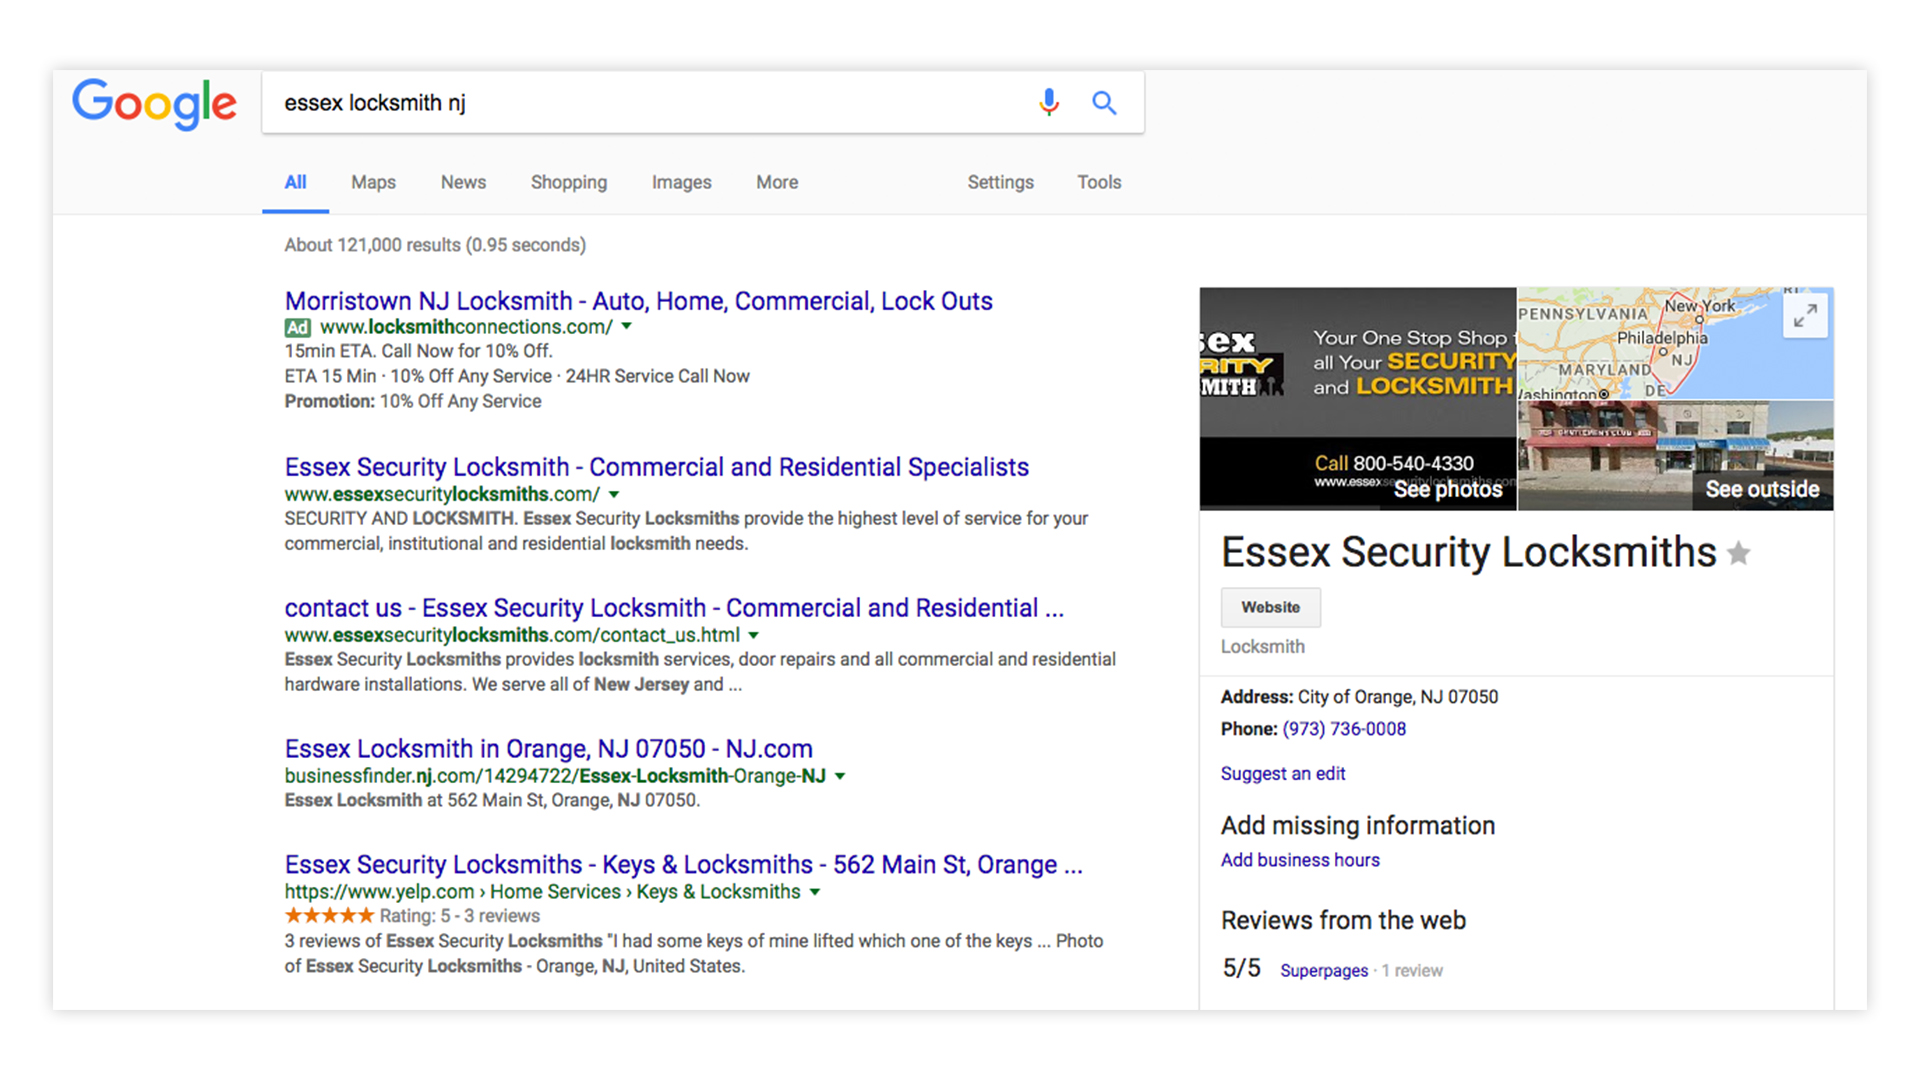Click the Address City of Orange line
This screenshot has height=1080, width=1920.
[x=1359, y=697]
